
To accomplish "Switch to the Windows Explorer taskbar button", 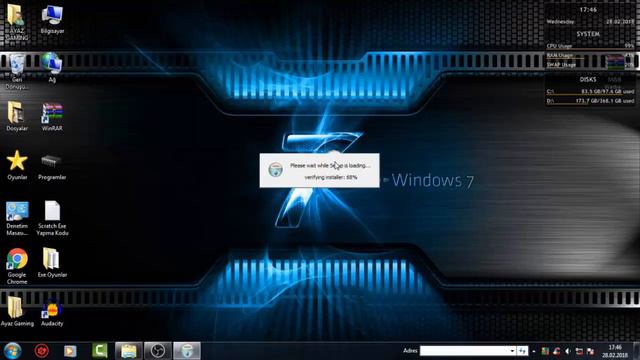I will (x=129, y=351).
